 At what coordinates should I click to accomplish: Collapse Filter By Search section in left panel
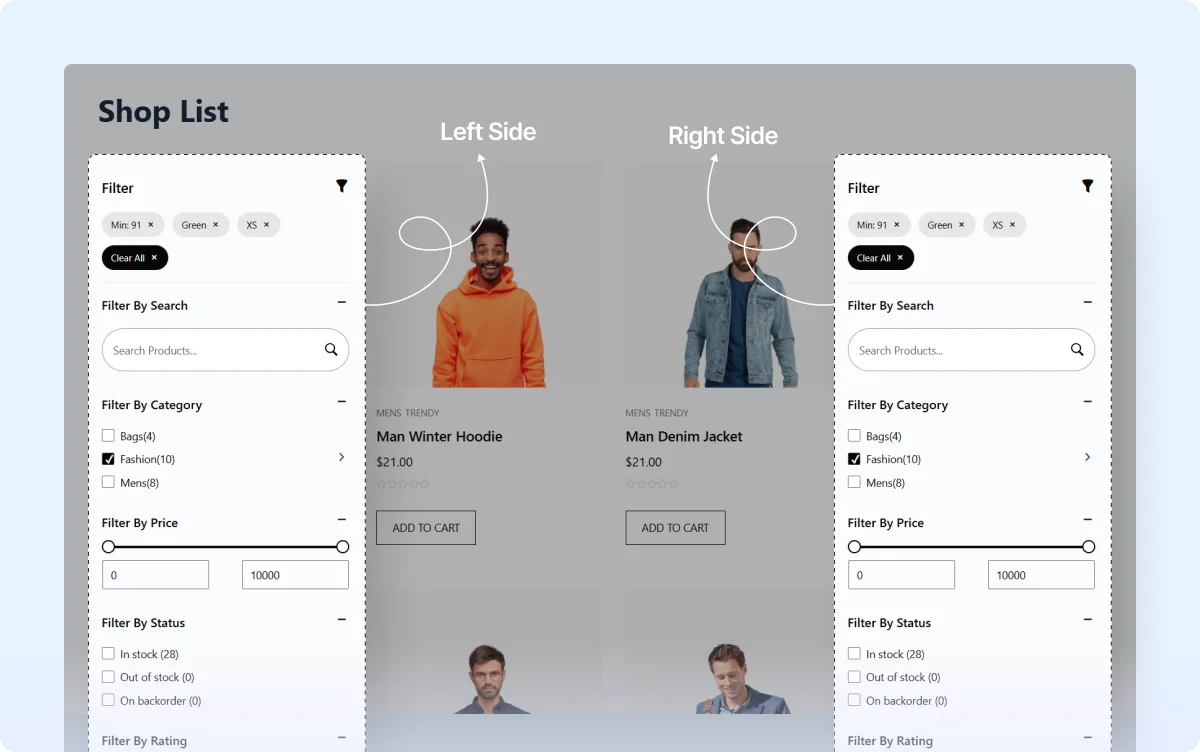[342, 302]
